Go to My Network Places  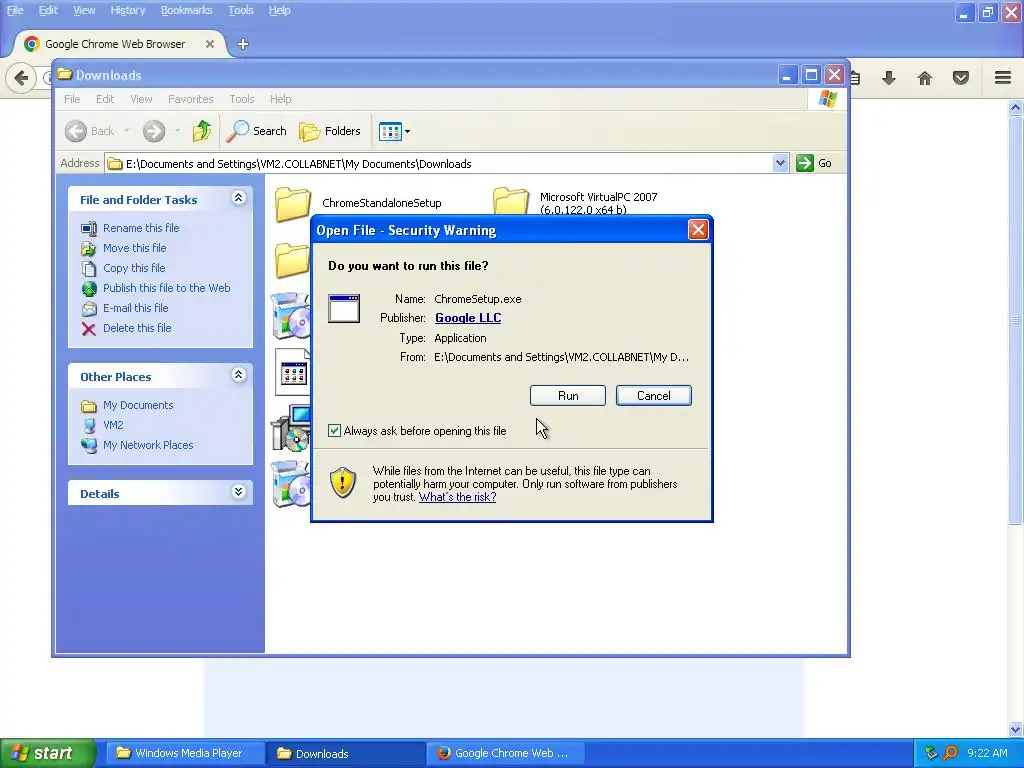coord(148,445)
